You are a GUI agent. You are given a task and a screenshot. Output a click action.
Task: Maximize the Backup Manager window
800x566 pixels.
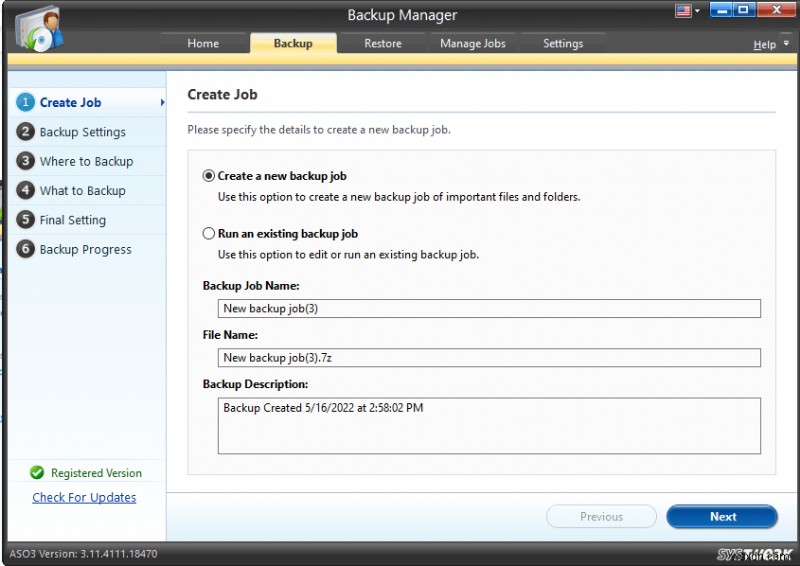[744, 10]
